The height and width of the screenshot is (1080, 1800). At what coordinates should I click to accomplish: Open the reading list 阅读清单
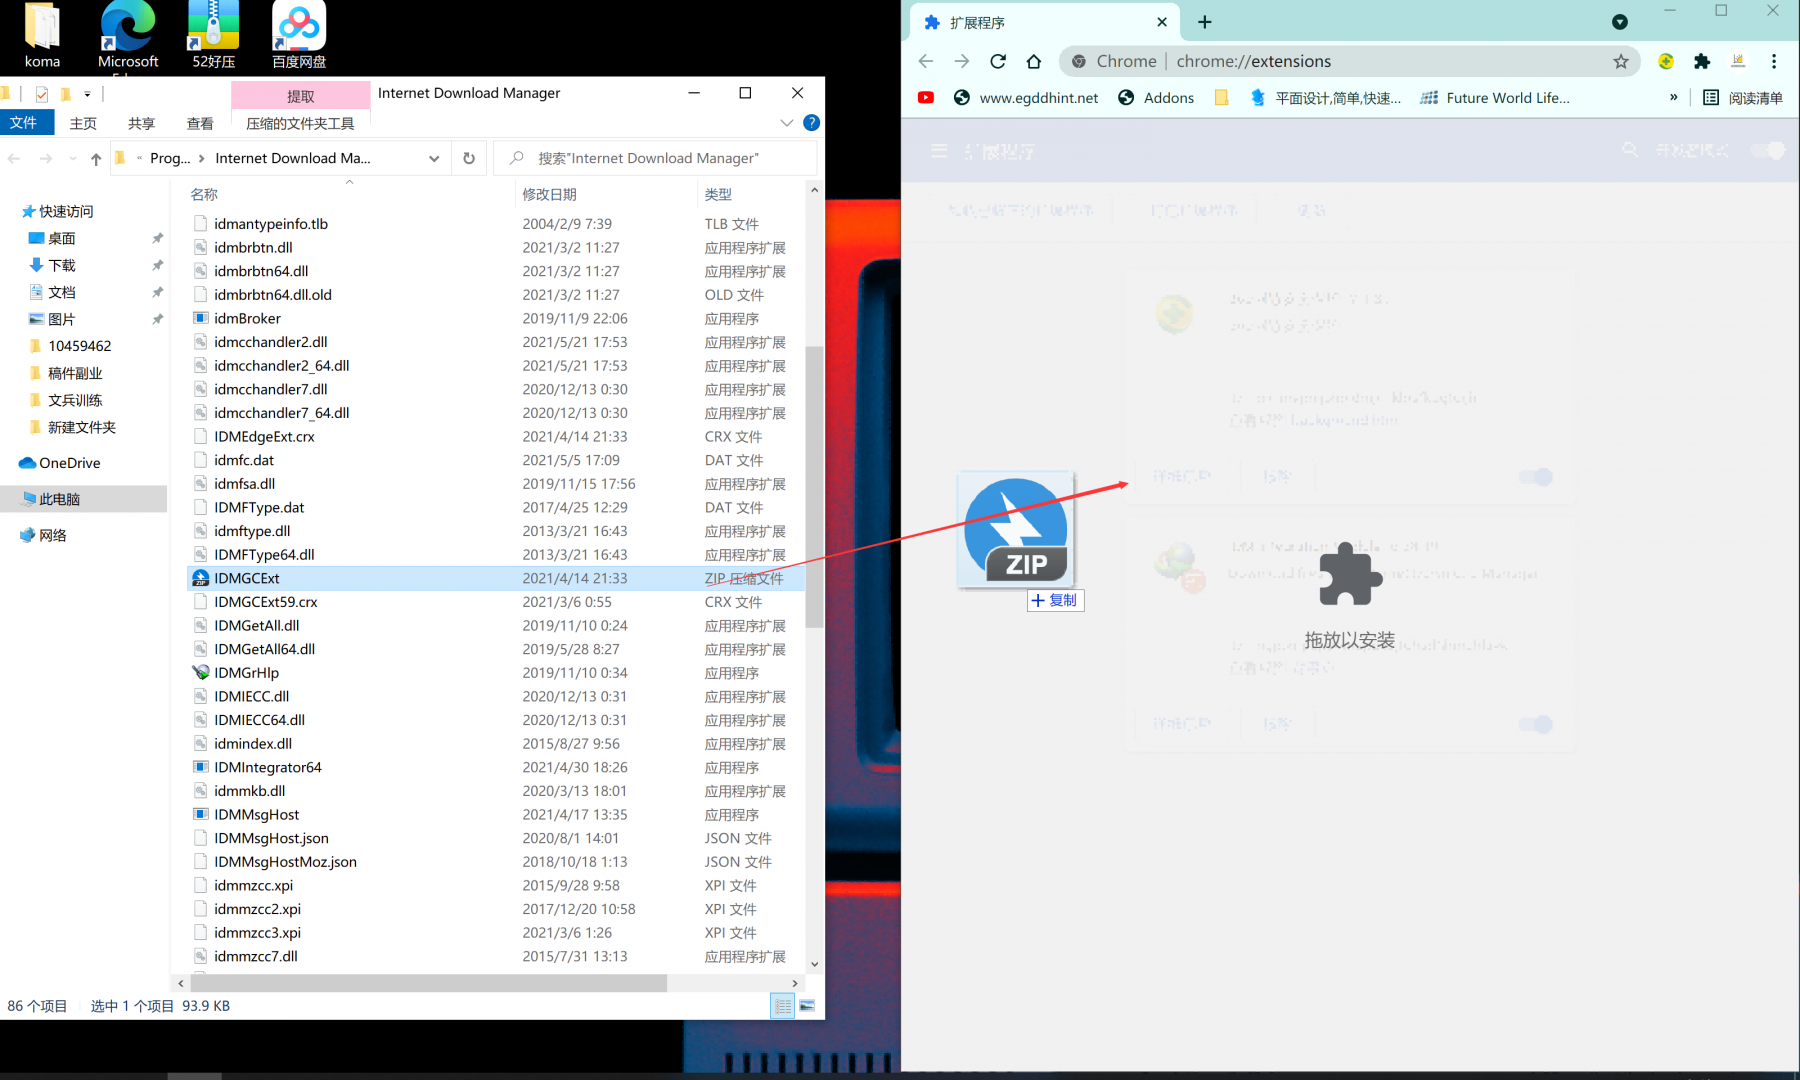pos(1743,98)
